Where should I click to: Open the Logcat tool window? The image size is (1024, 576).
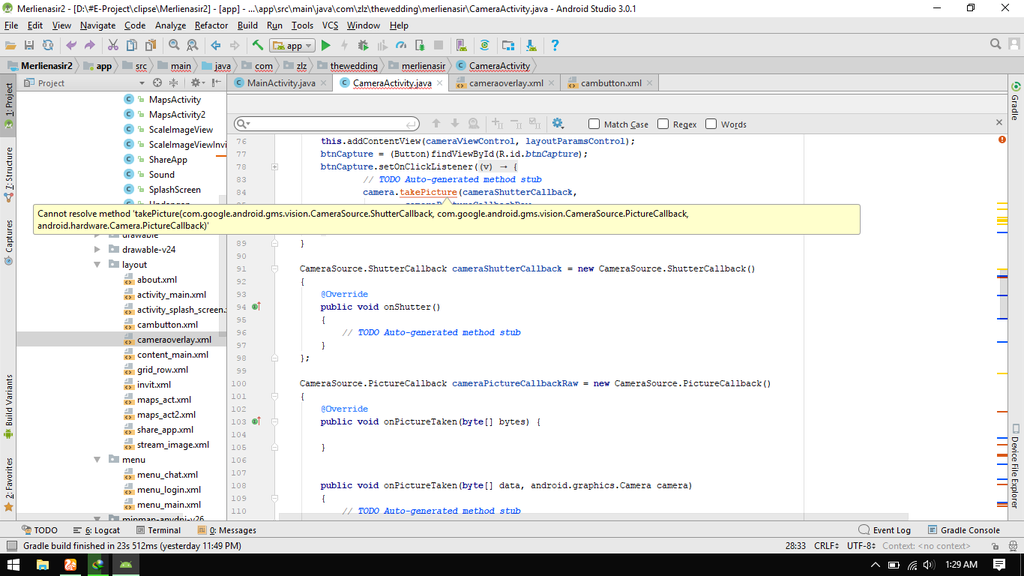104,530
